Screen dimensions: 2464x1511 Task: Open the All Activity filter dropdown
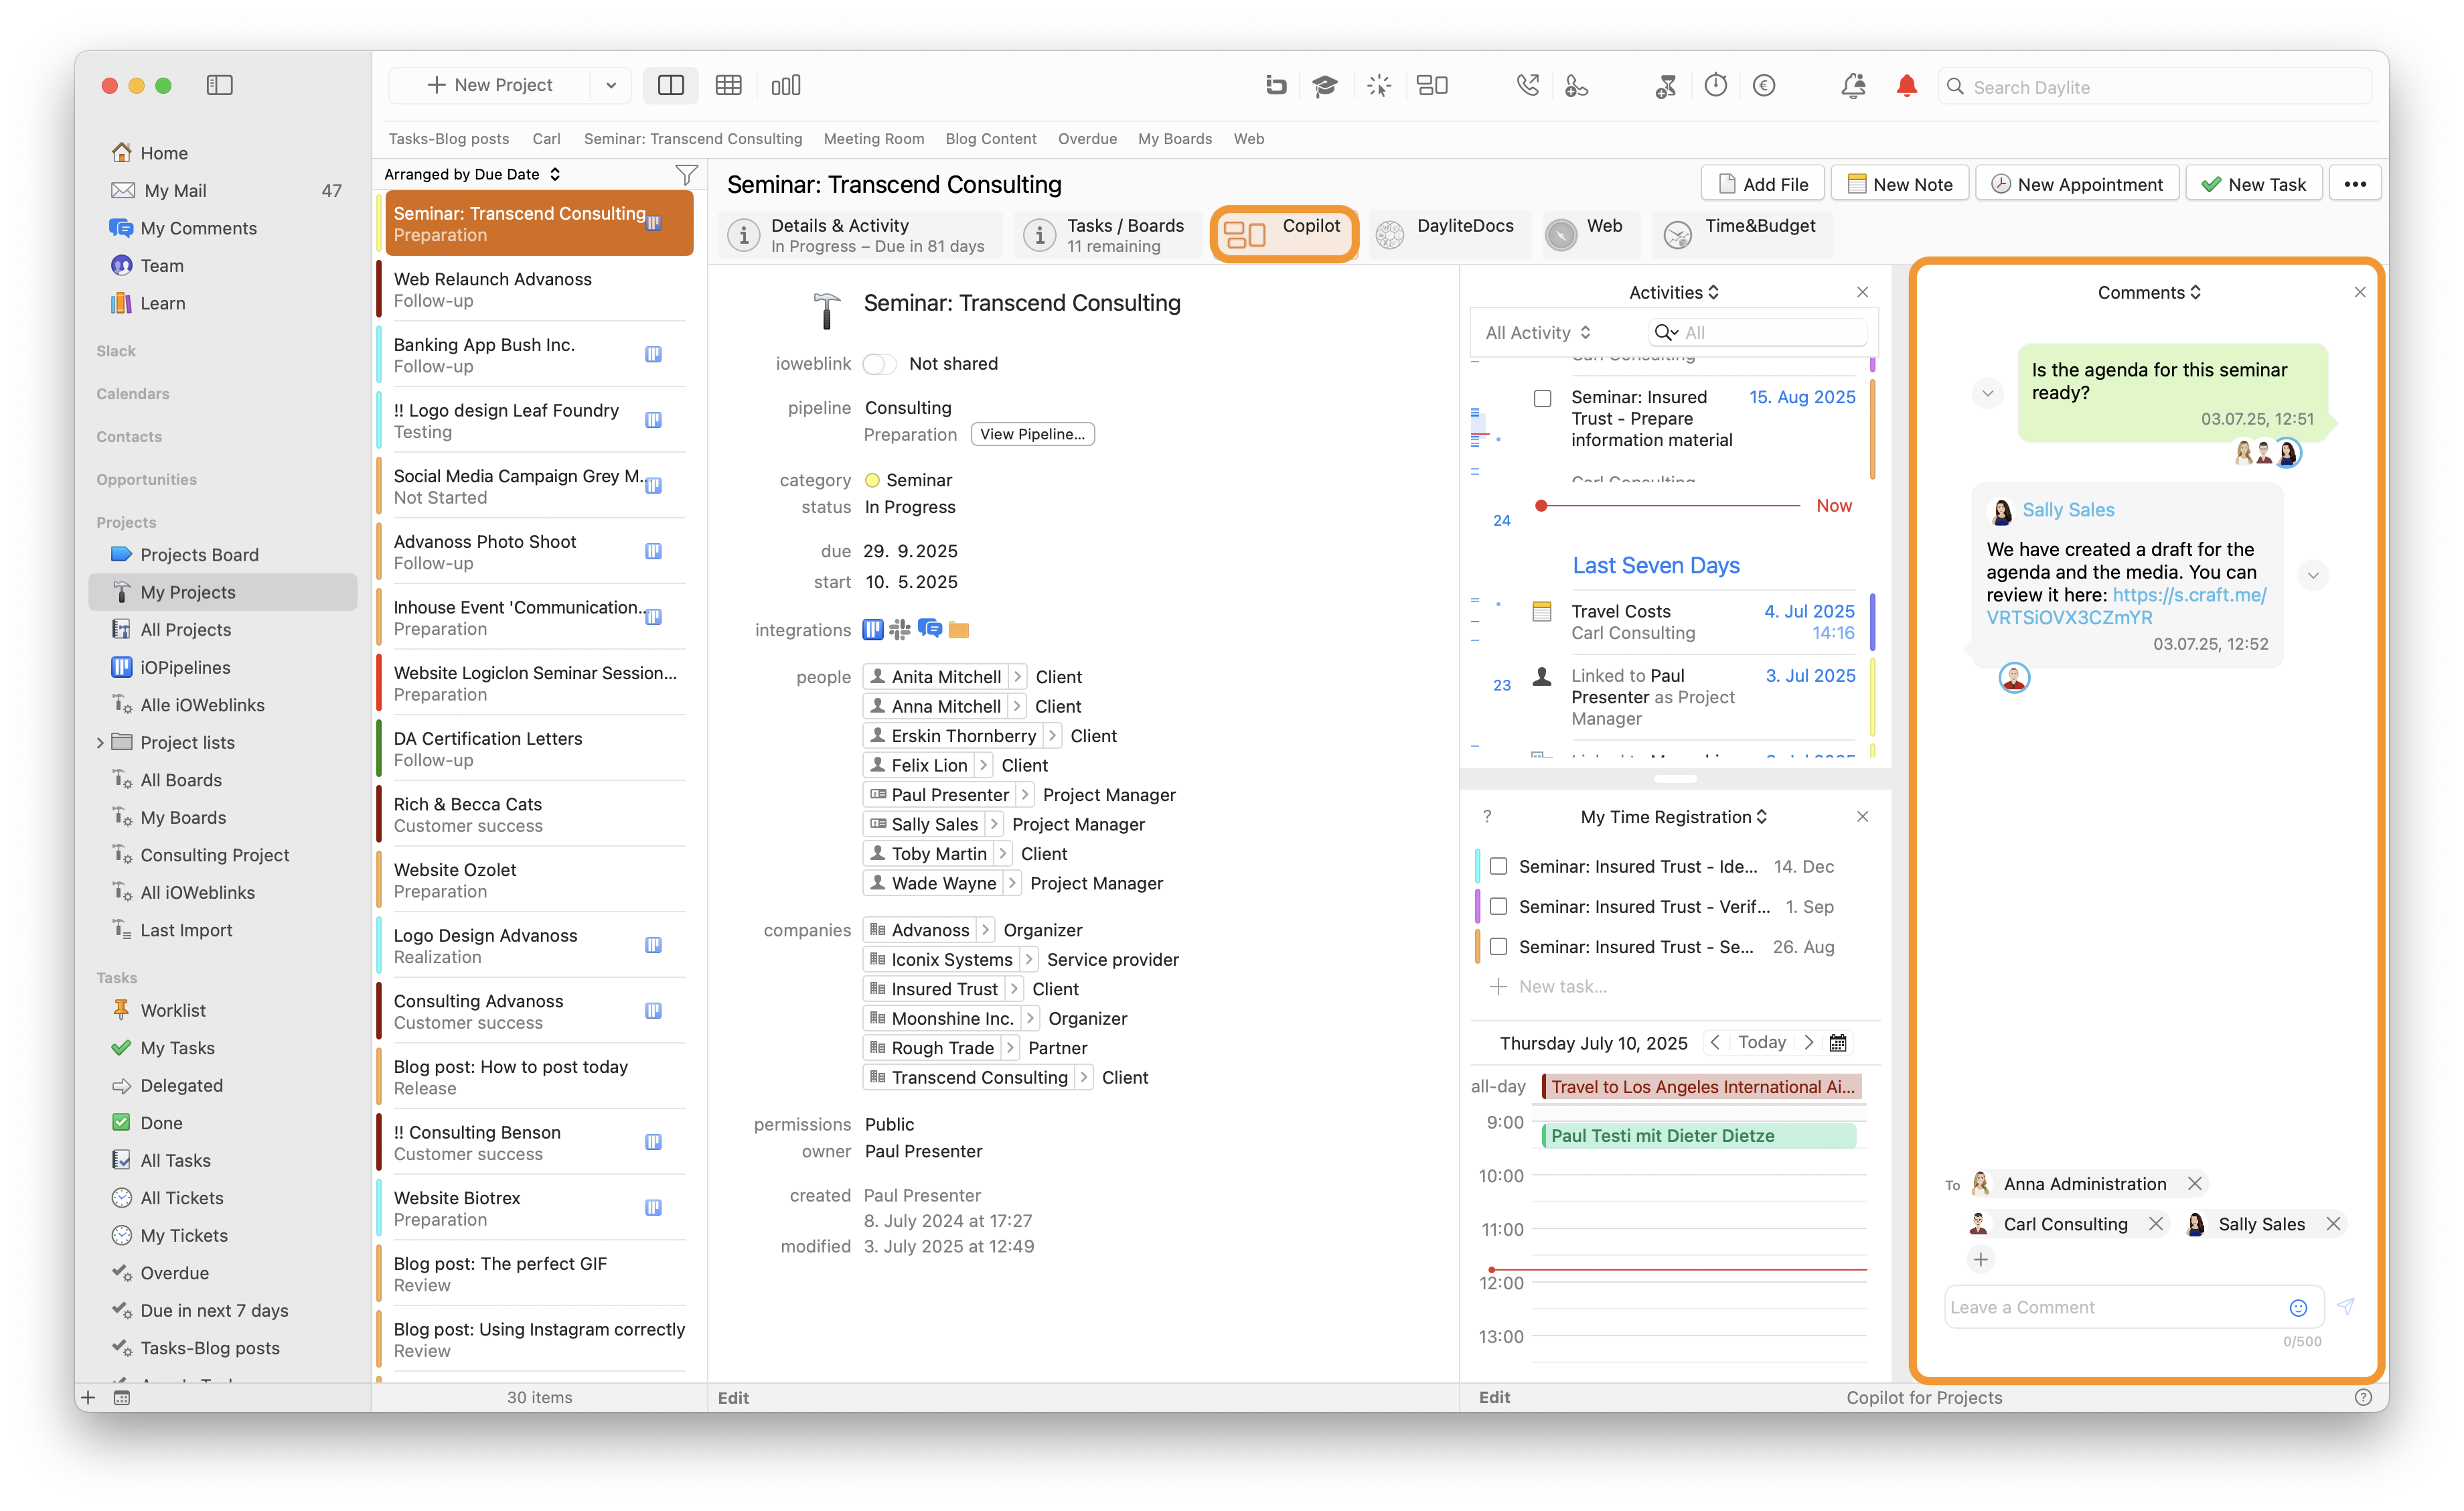pos(1538,332)
